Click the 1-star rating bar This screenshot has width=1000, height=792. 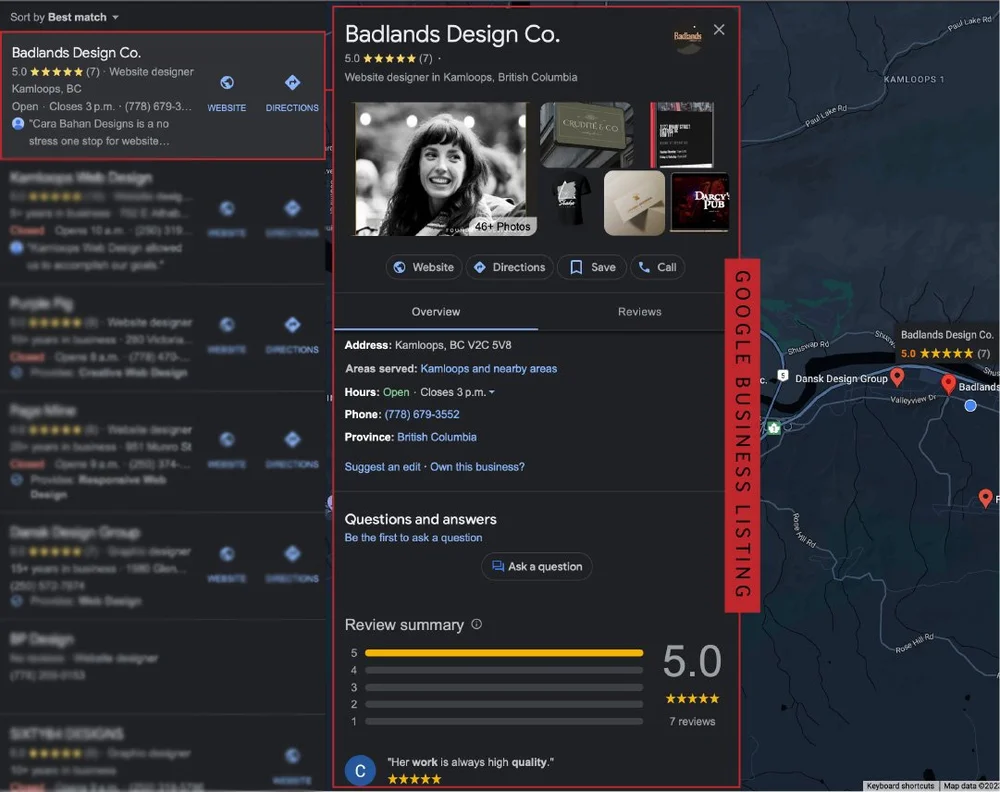(x=504, y=721)
